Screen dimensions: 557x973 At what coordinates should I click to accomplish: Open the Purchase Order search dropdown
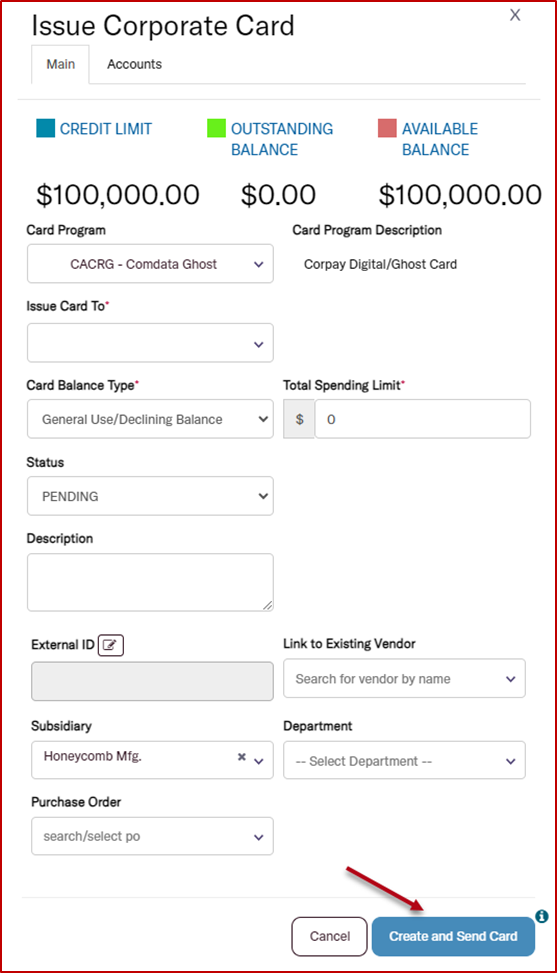(153, 836)
